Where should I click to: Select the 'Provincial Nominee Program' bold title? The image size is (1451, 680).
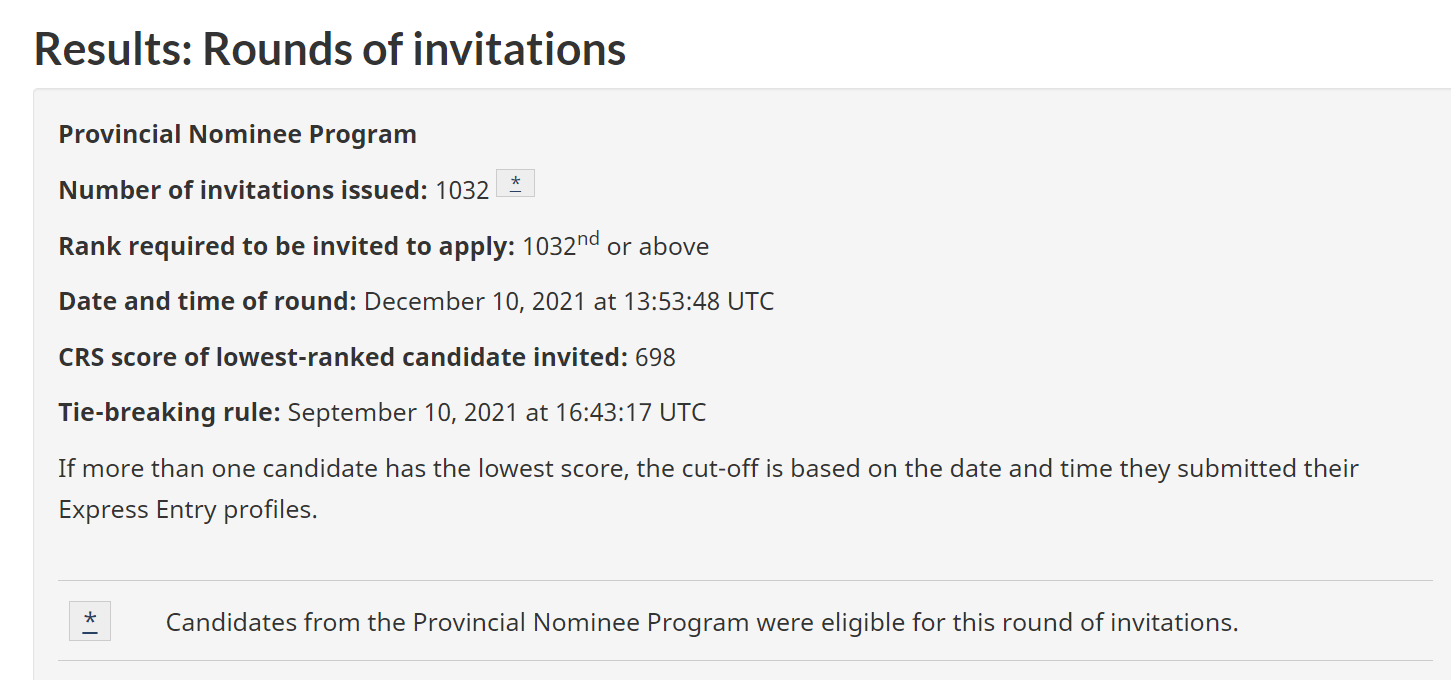238,134
